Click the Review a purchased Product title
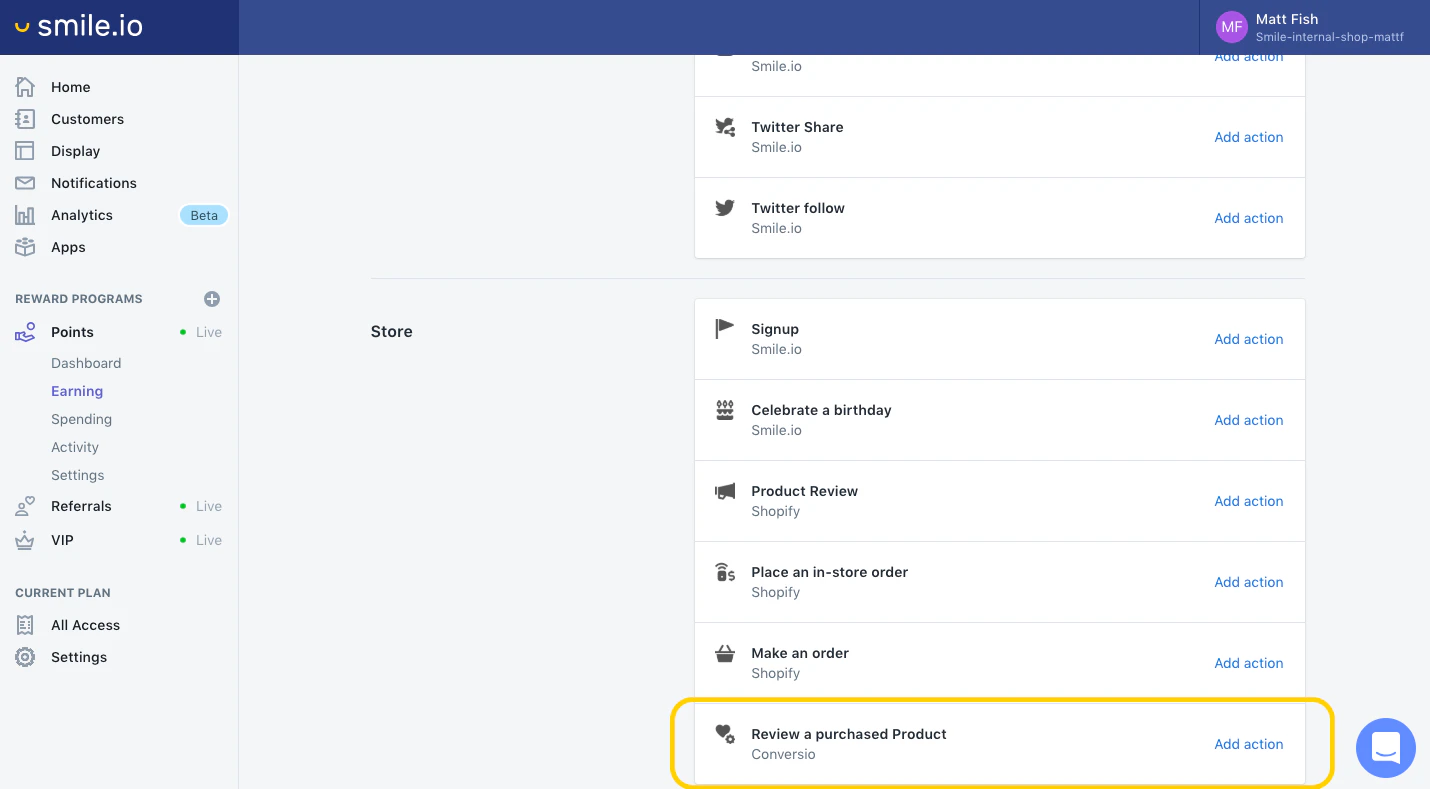This screenshot has width=1430, height=789. coord(849,734)
